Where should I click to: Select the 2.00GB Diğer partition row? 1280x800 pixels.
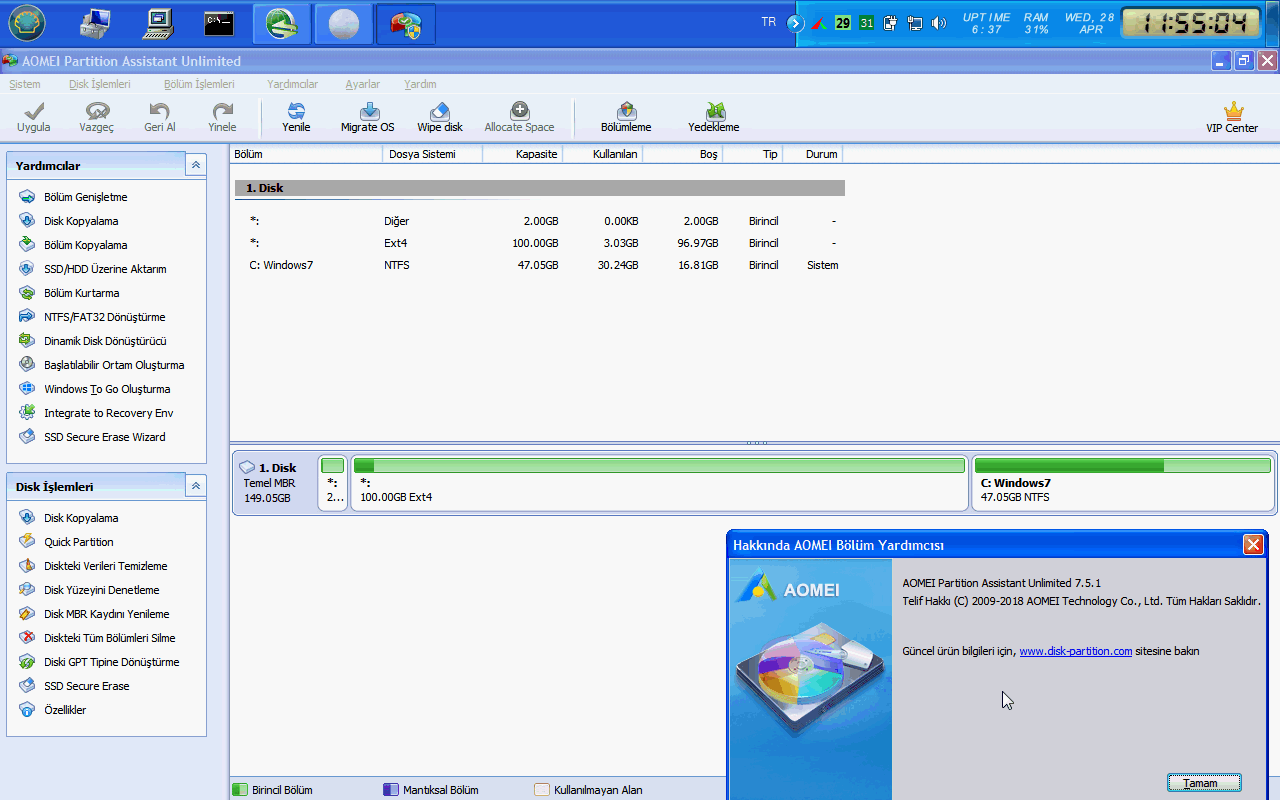540,221
